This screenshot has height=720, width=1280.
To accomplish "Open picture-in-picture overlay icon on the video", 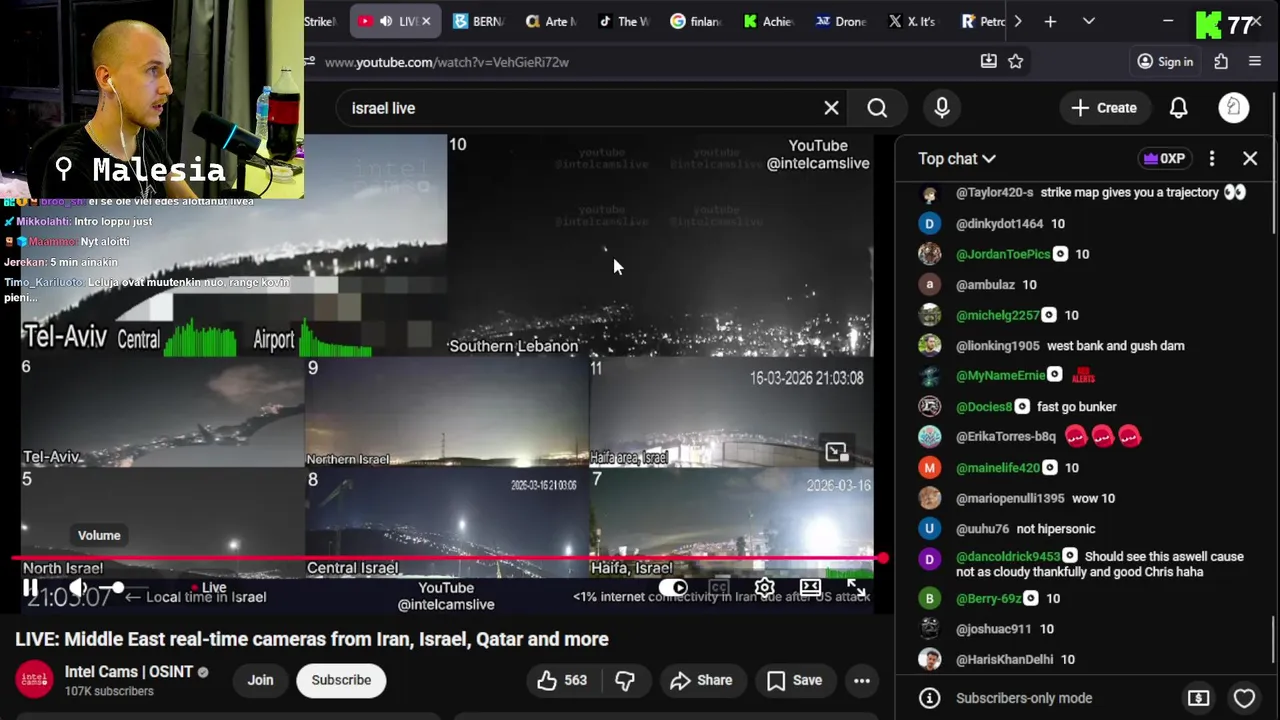I will [x=836, y=453].
